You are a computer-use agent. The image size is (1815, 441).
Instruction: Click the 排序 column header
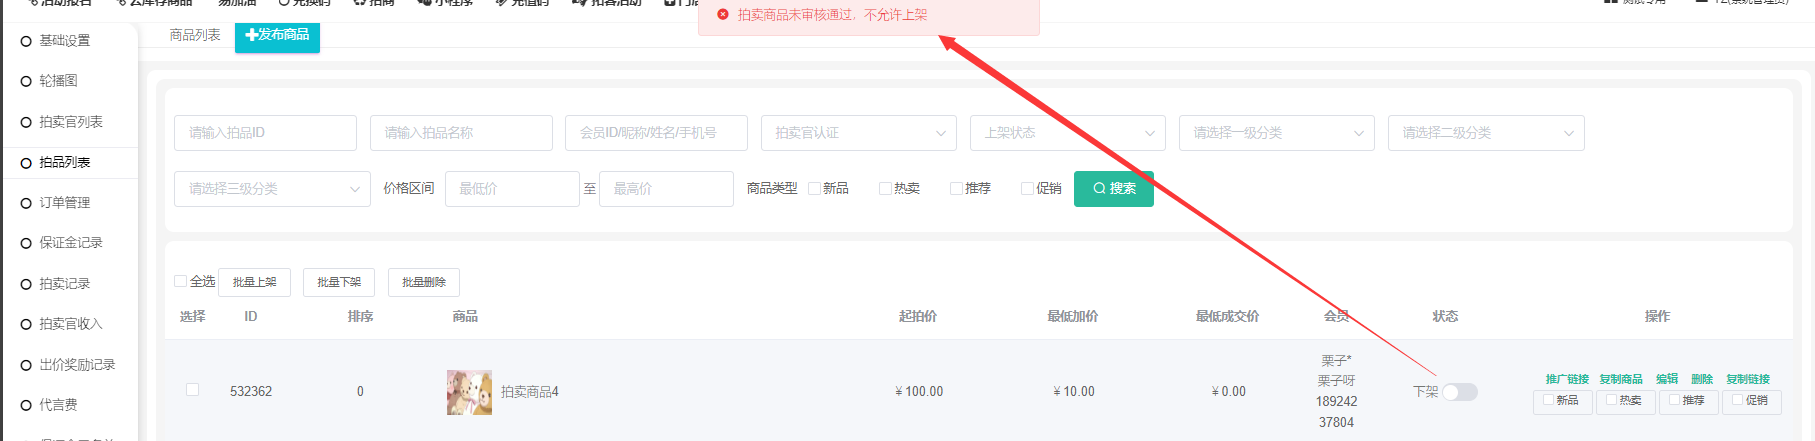[x=360, y=317]
